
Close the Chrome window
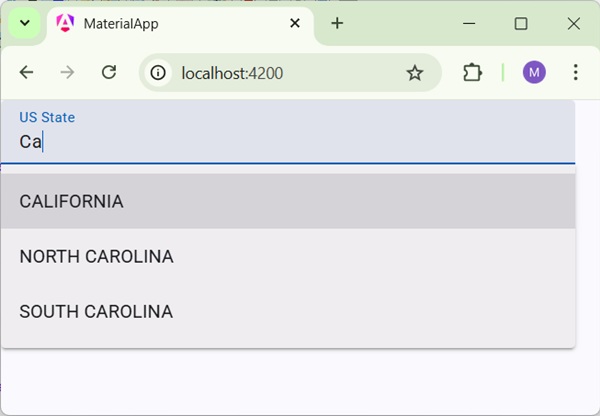tap(573, 23)
